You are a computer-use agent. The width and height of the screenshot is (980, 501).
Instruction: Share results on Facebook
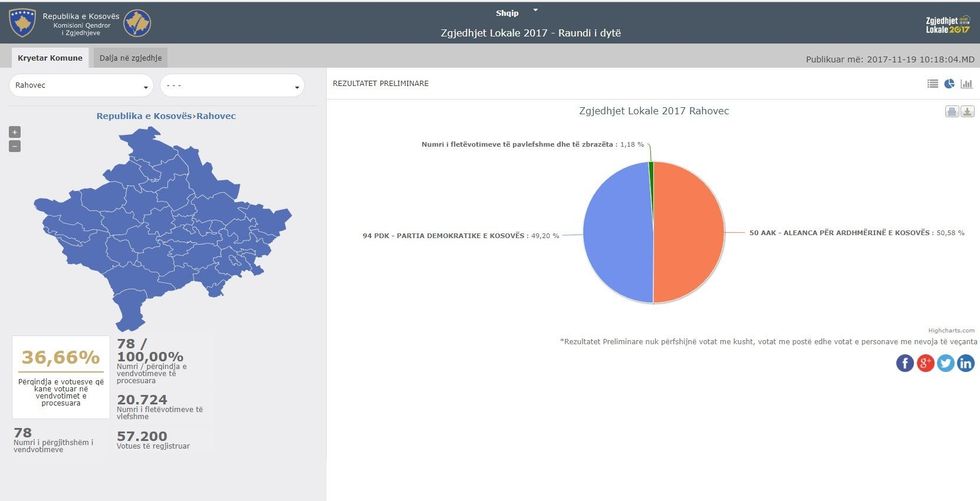point(905,363)
